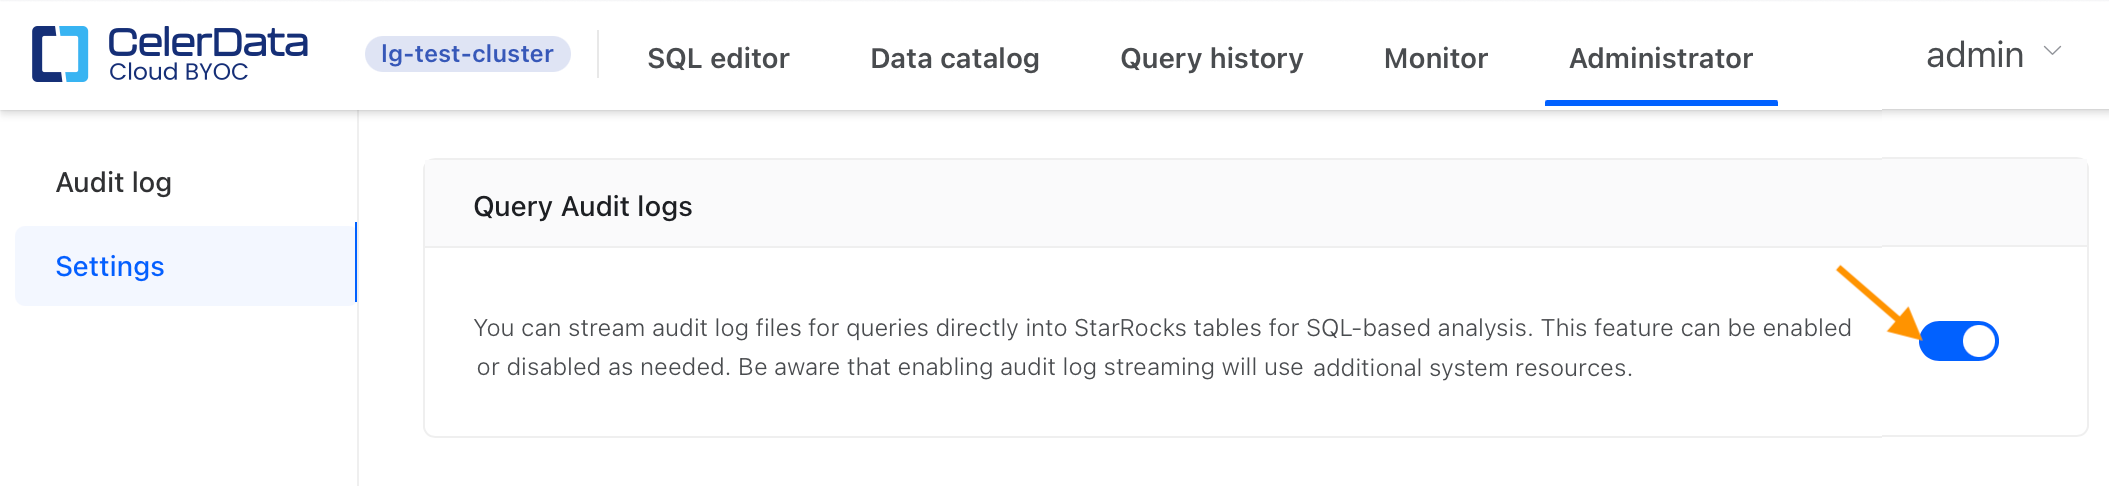This screenshot has height=488, width=2109.
Task: Click the CelerData square bracket logo icon
Action: (x=60, y=54)
